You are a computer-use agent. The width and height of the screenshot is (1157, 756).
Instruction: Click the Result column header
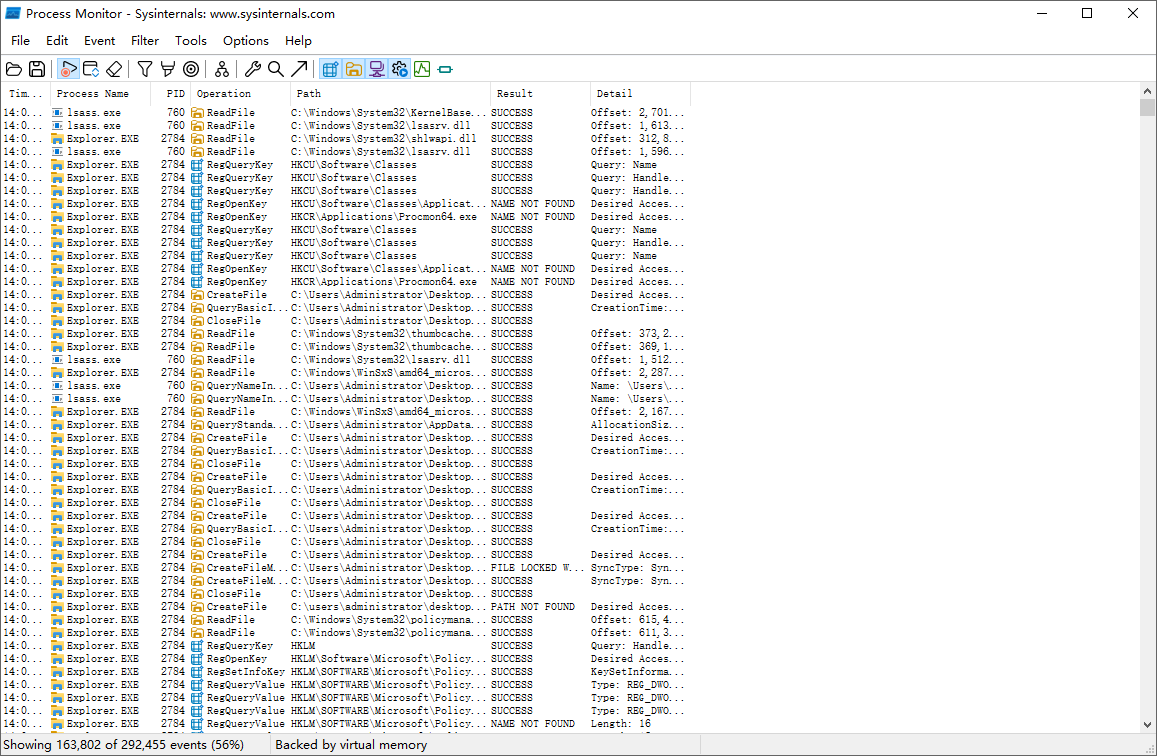(540, 94)
